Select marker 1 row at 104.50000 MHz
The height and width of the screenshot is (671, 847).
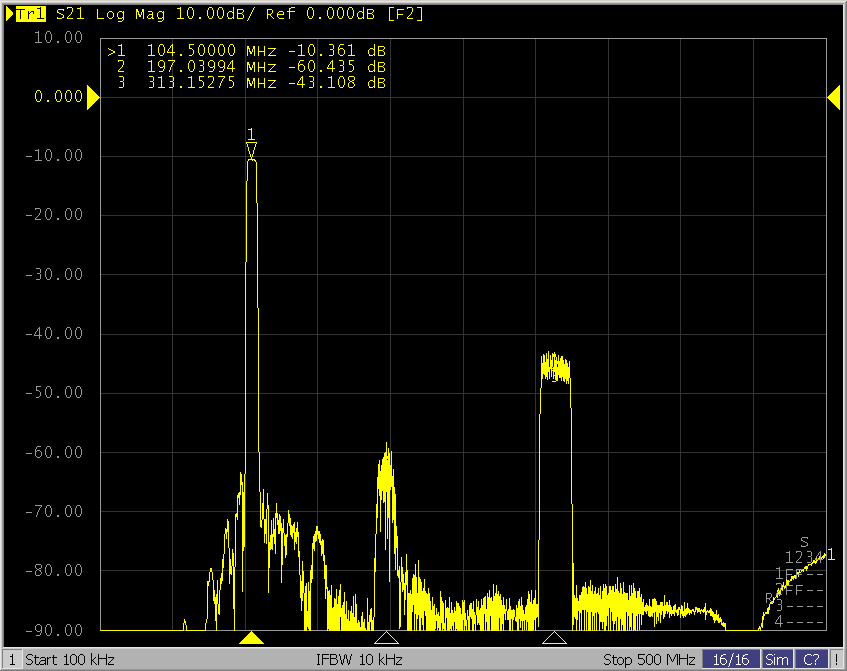246,51
